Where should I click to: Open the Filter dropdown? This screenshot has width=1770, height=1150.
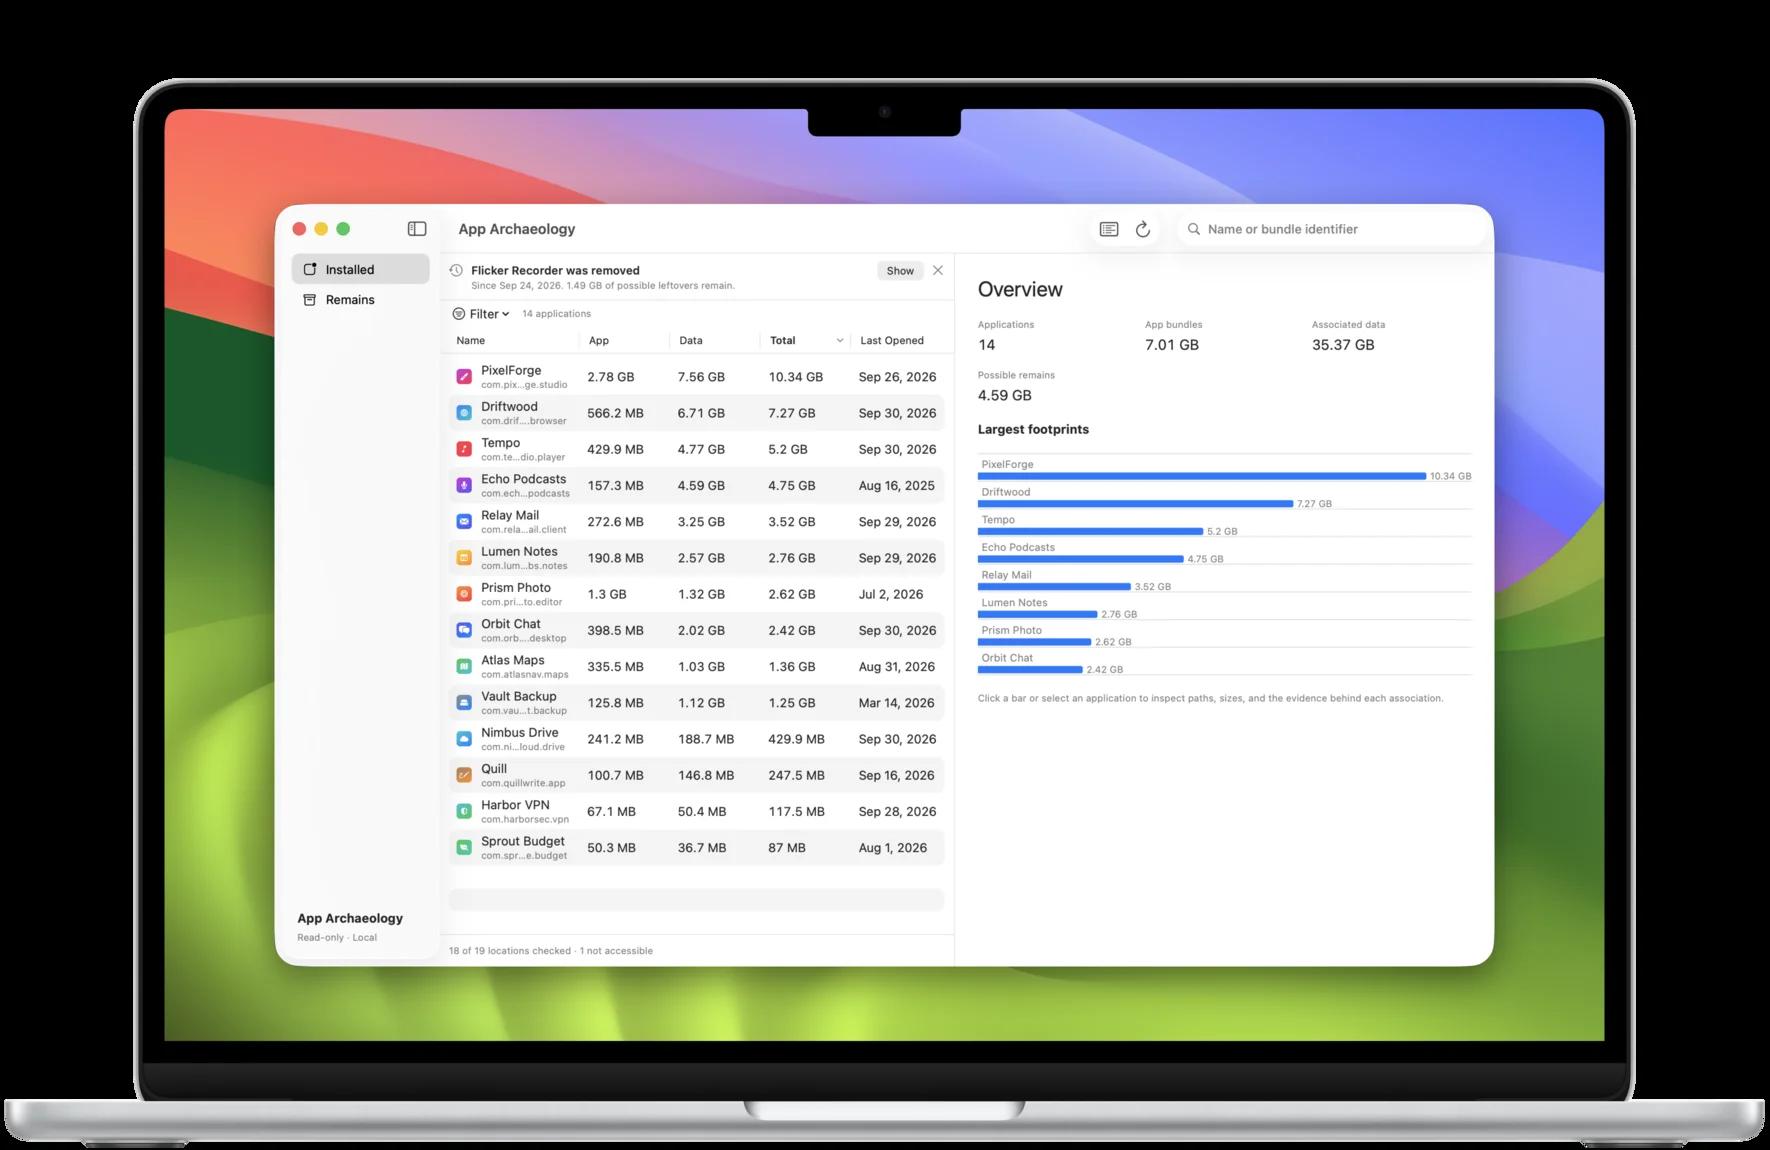(481, 314)
